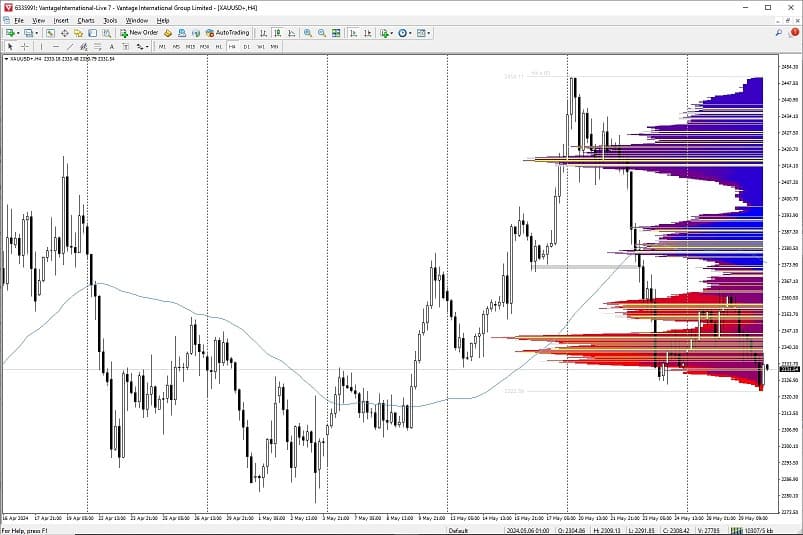Switch to the H4 timeframe
803x535 pixels.
click(x=232, y=47)
